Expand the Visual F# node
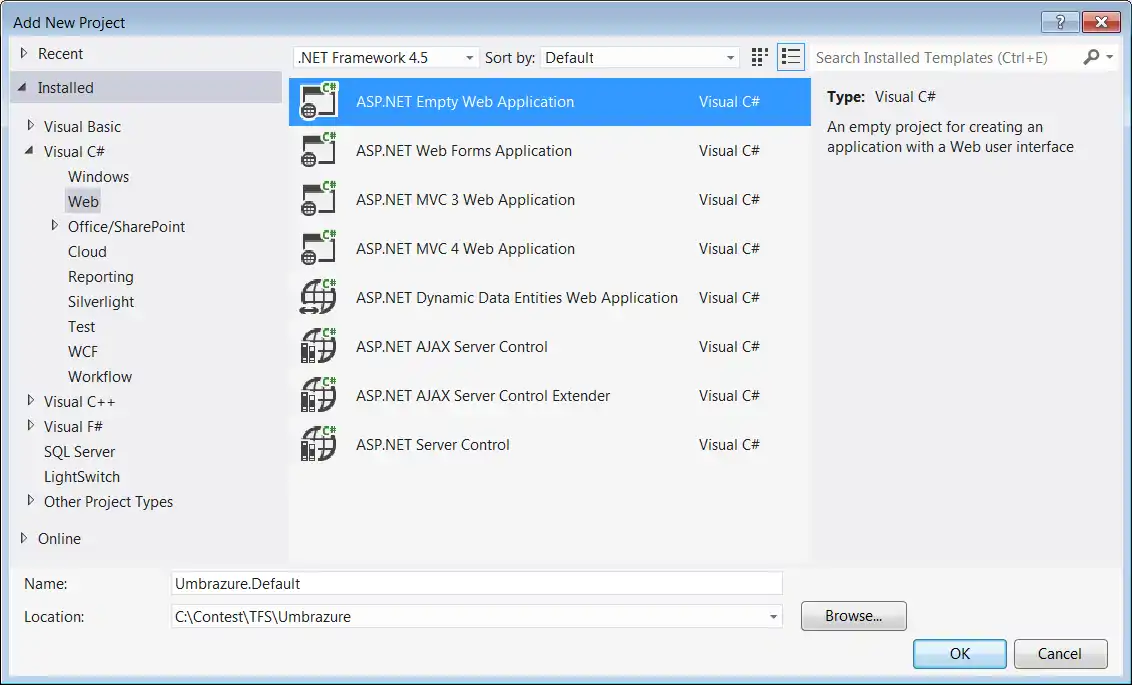1132x685 pixels. (30, 426)
